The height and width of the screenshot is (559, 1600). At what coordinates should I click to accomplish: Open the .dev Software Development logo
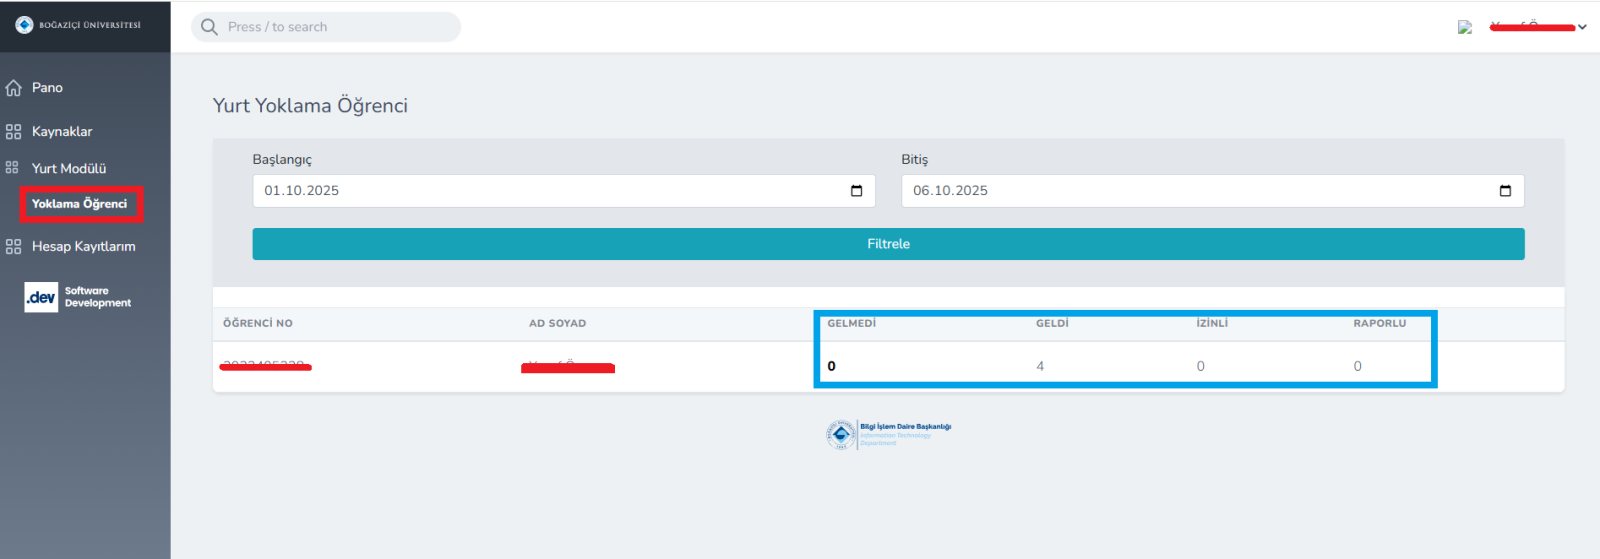pos(78,297)
